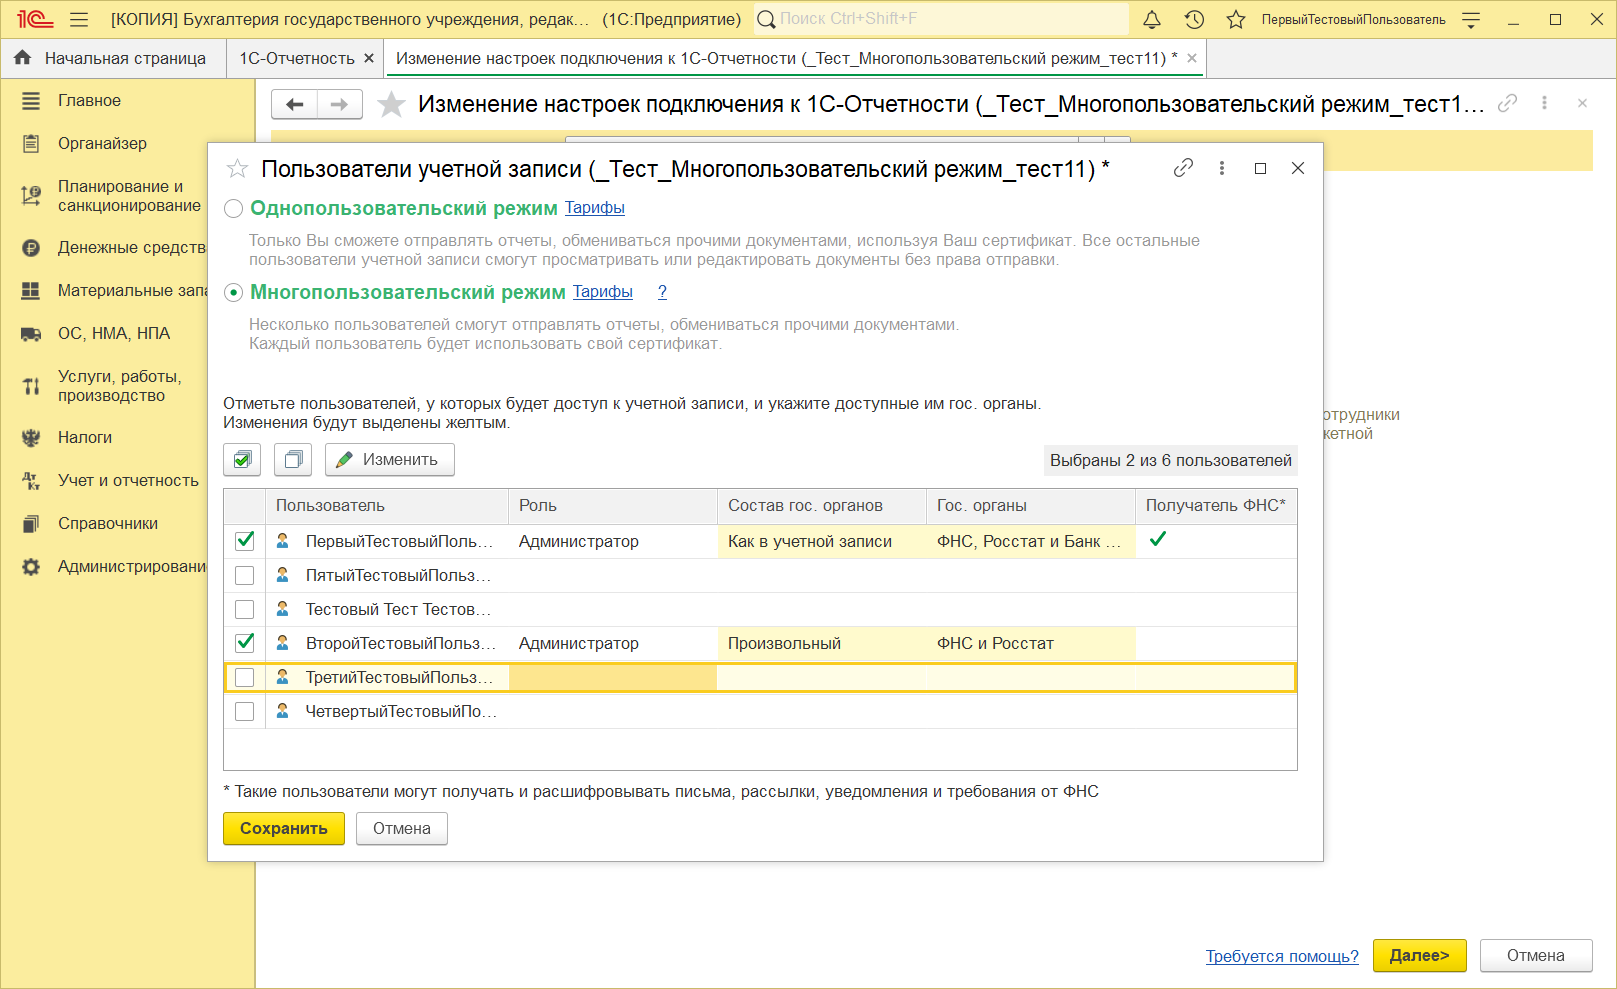Image resolution: width=1617 pixels, height=989 pixels.
Task: Check ПятыйТестовыйПользователь checkbox
Action: click(x=244, y=576)
